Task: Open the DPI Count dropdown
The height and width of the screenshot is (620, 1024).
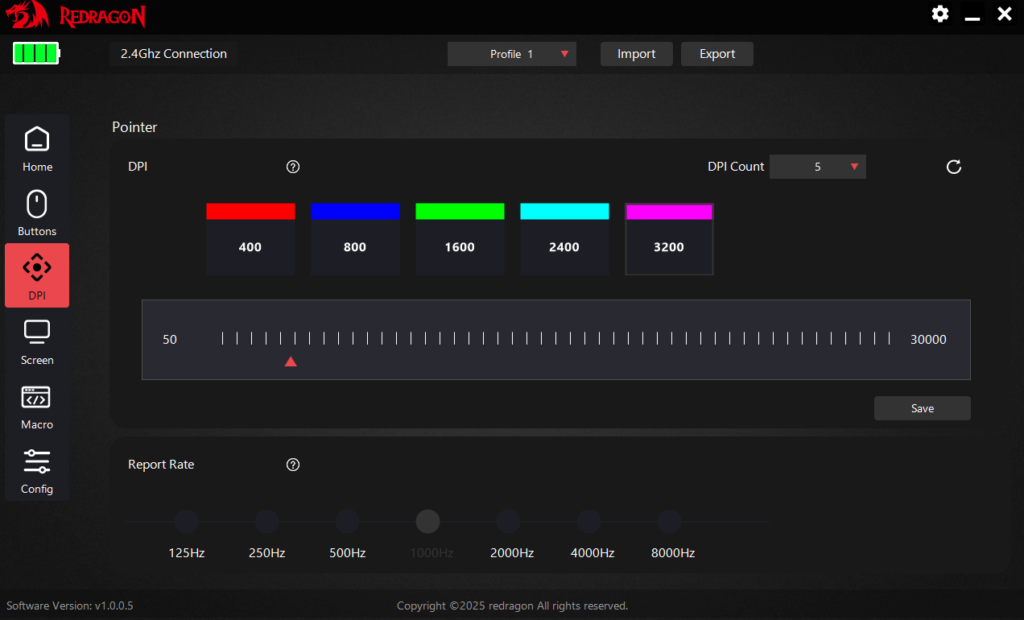Action: coord(817,167)
